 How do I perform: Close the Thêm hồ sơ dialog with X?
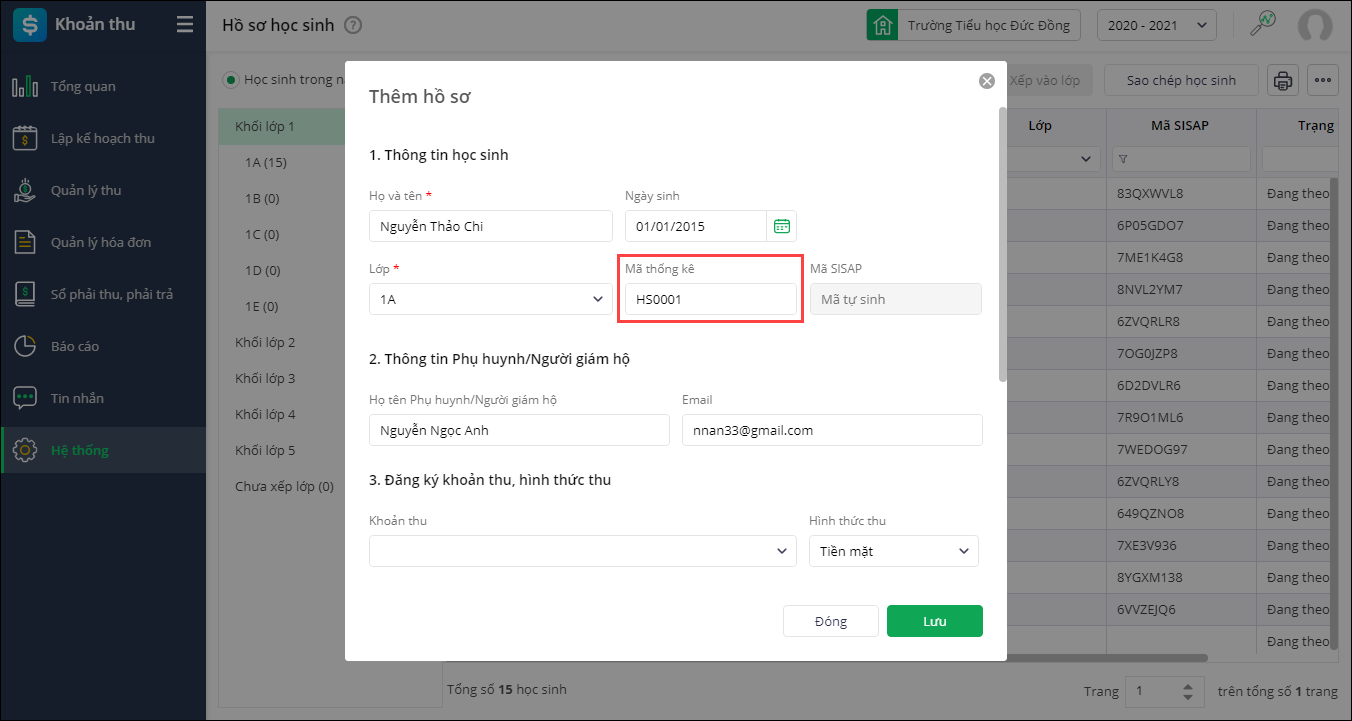click(987, 81)
